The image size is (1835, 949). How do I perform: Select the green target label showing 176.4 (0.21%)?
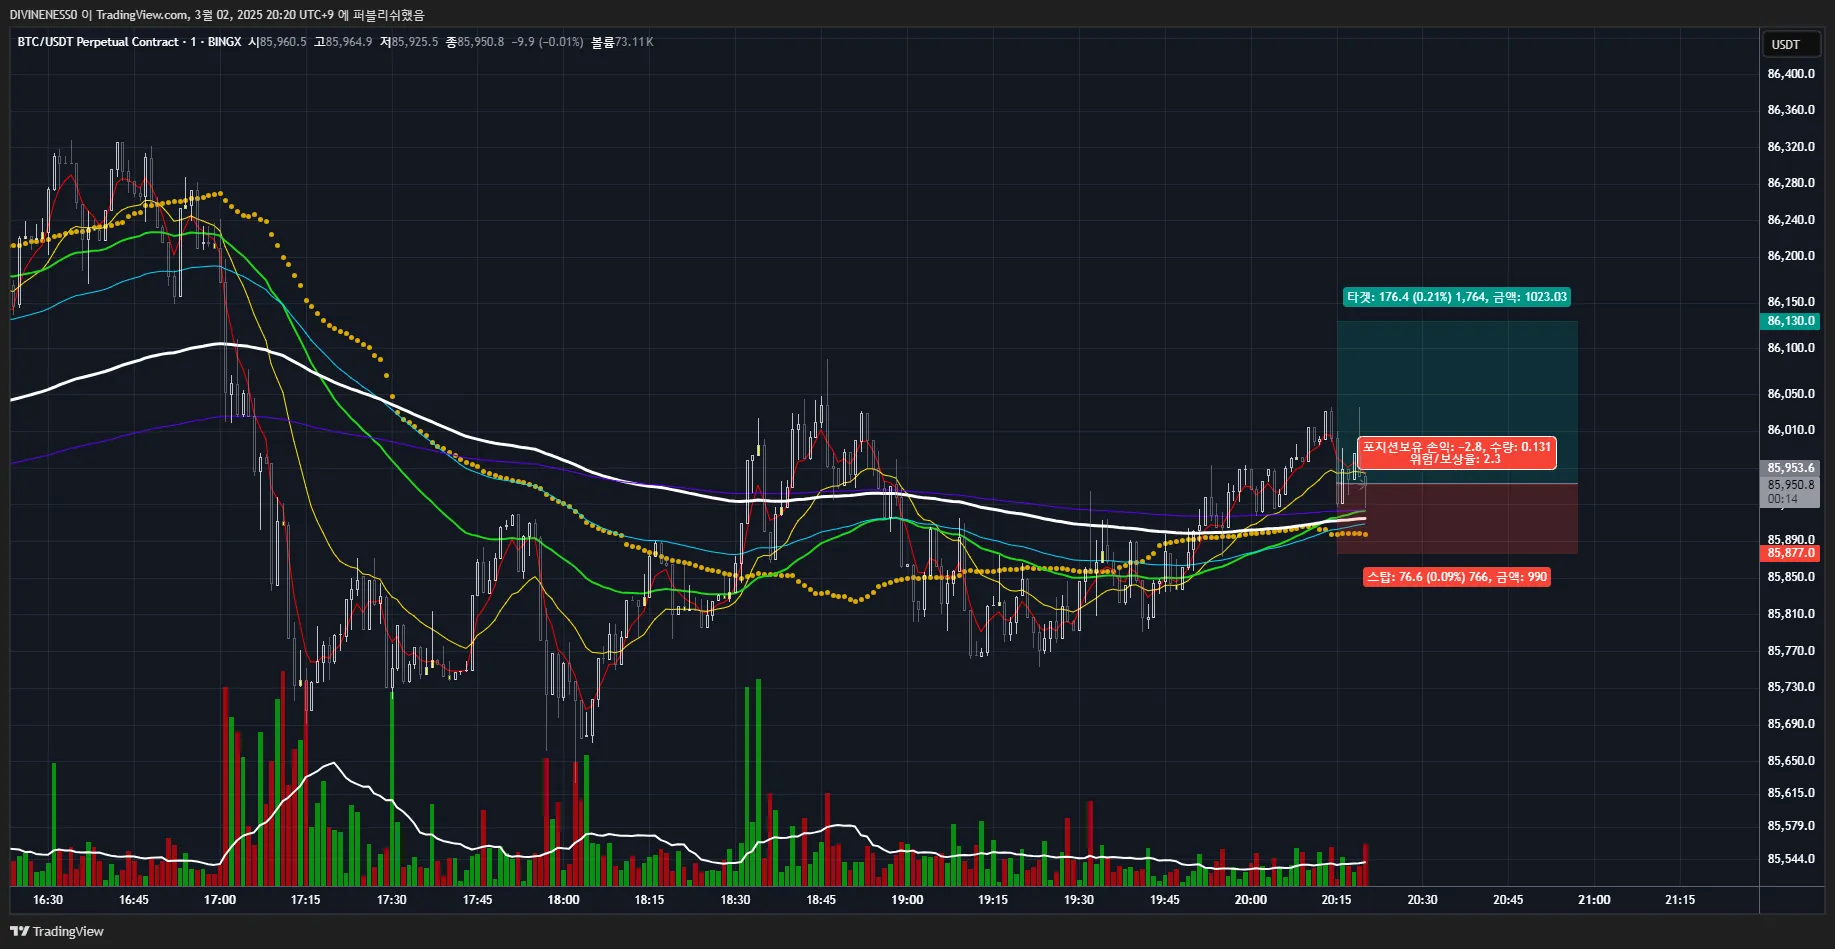coord(1457,297)
